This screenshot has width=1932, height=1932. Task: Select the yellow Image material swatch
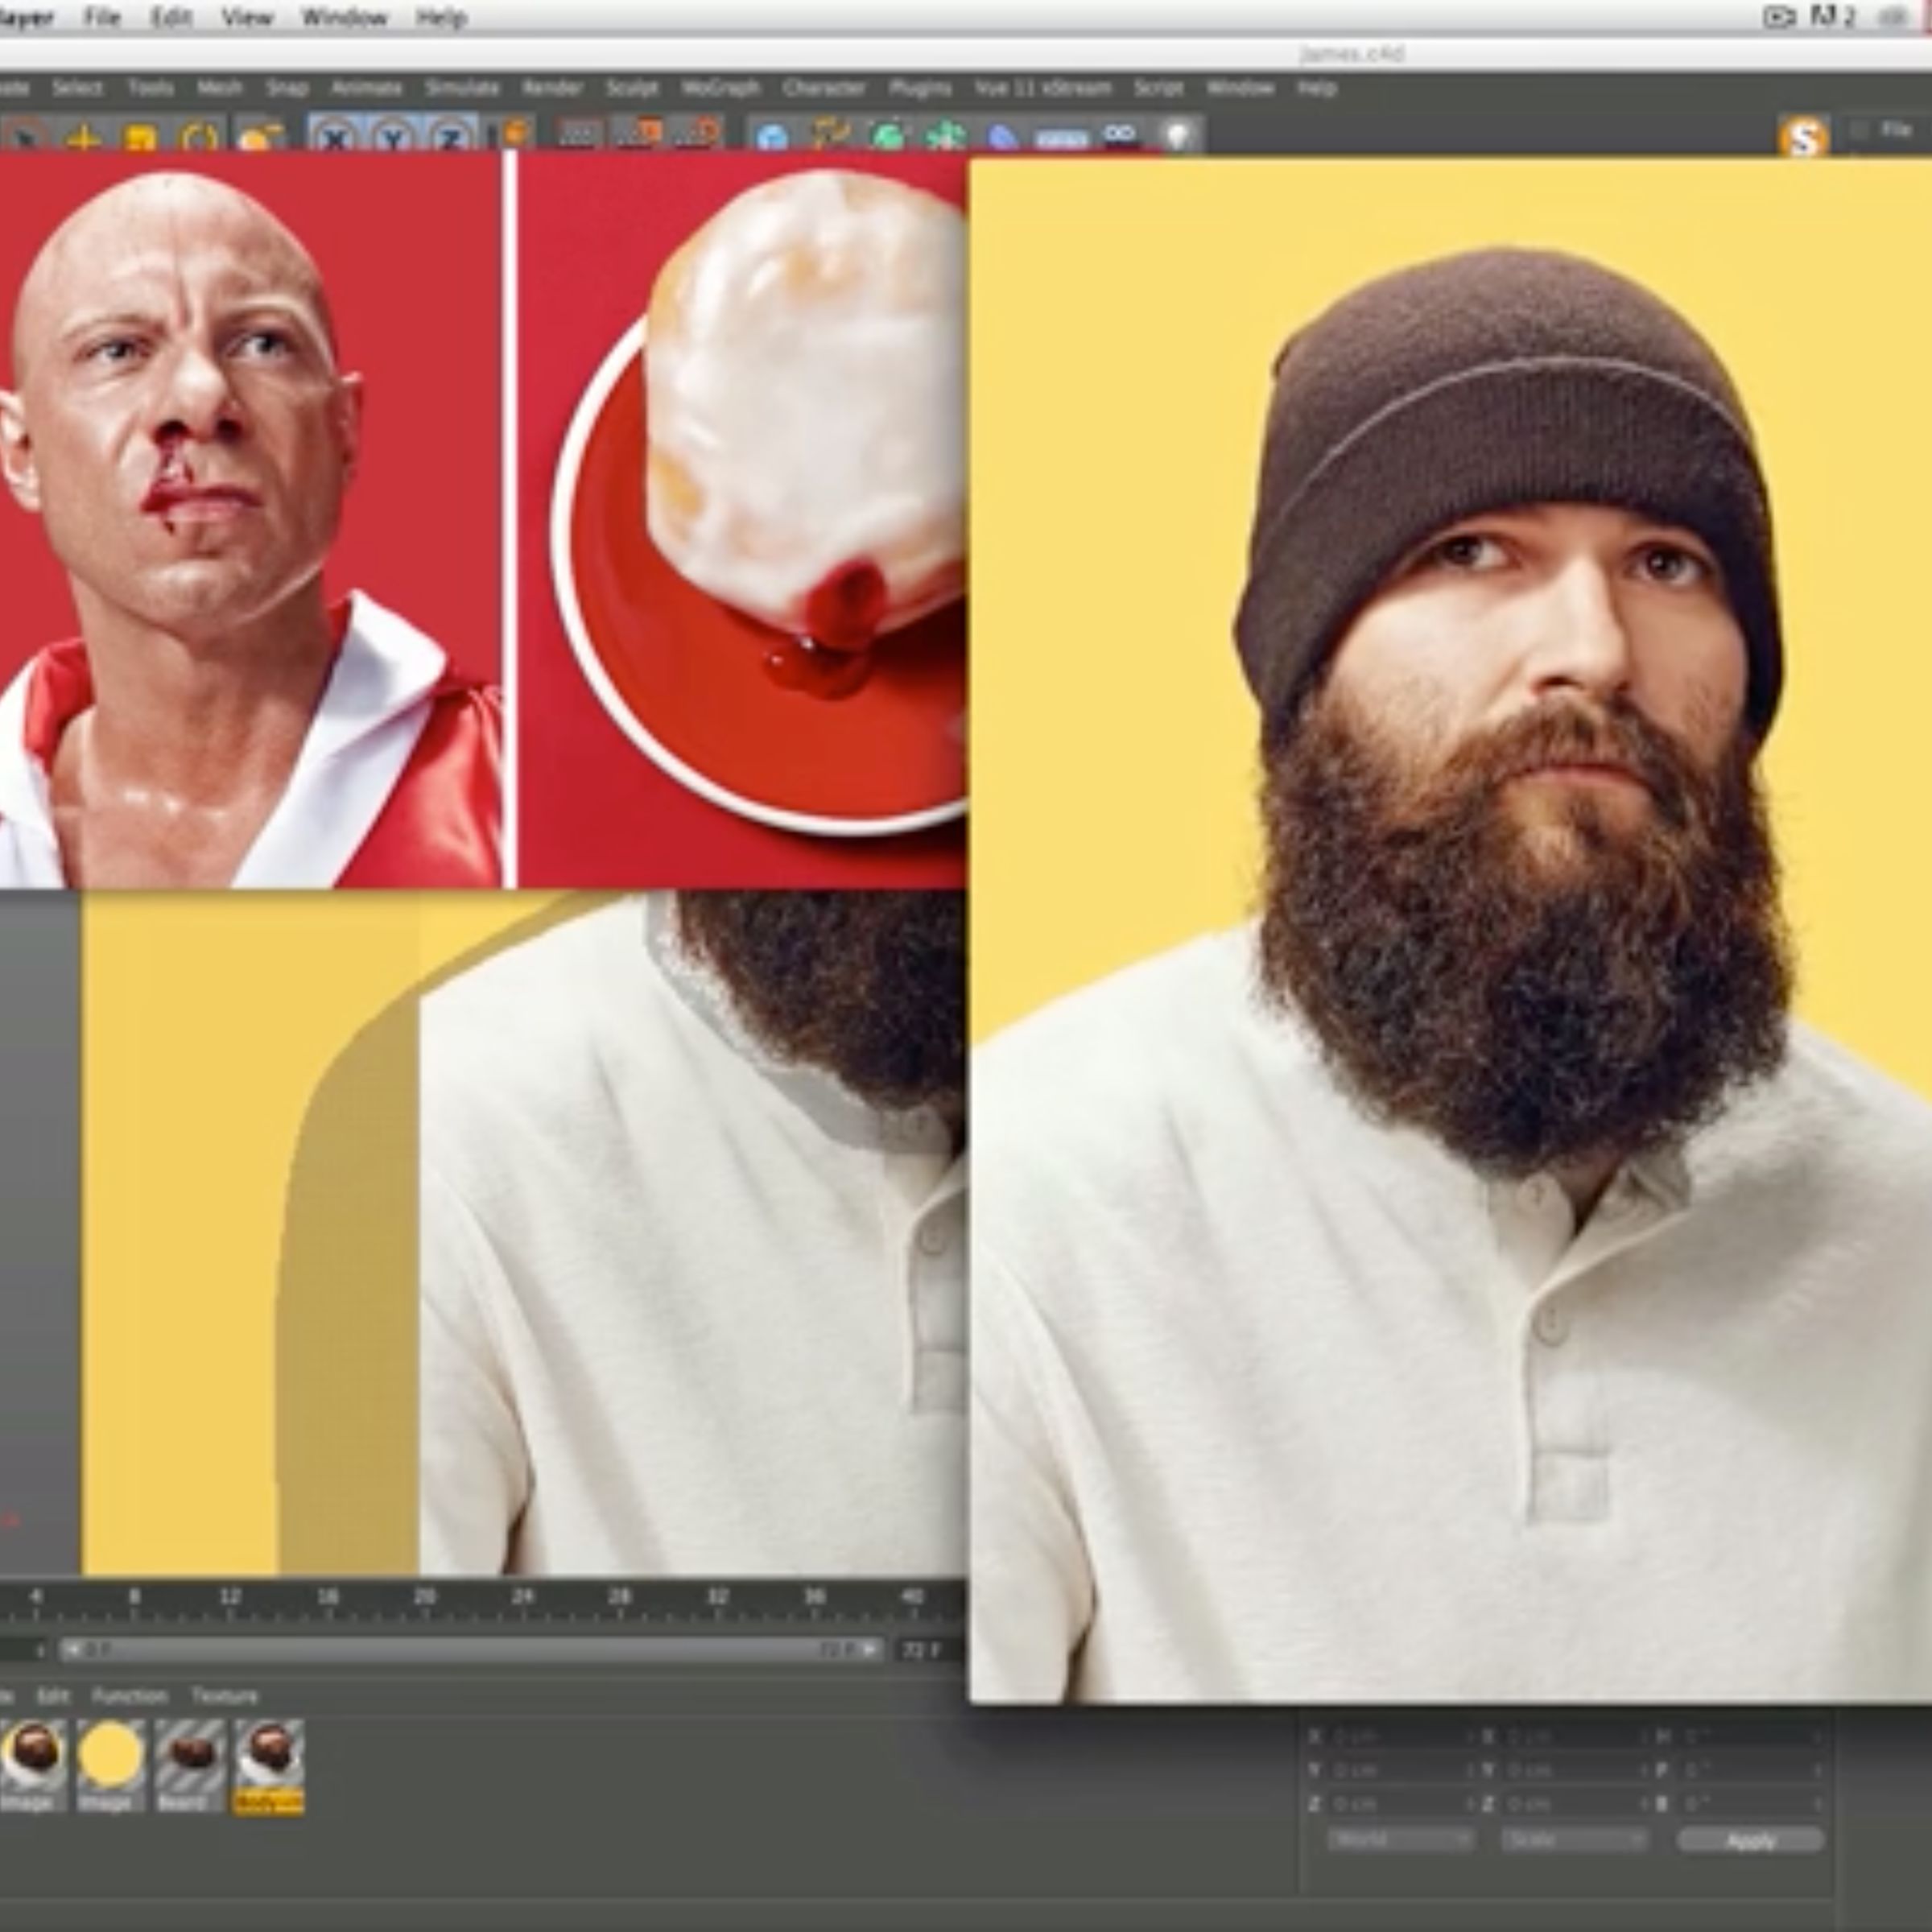[110, 1755]
